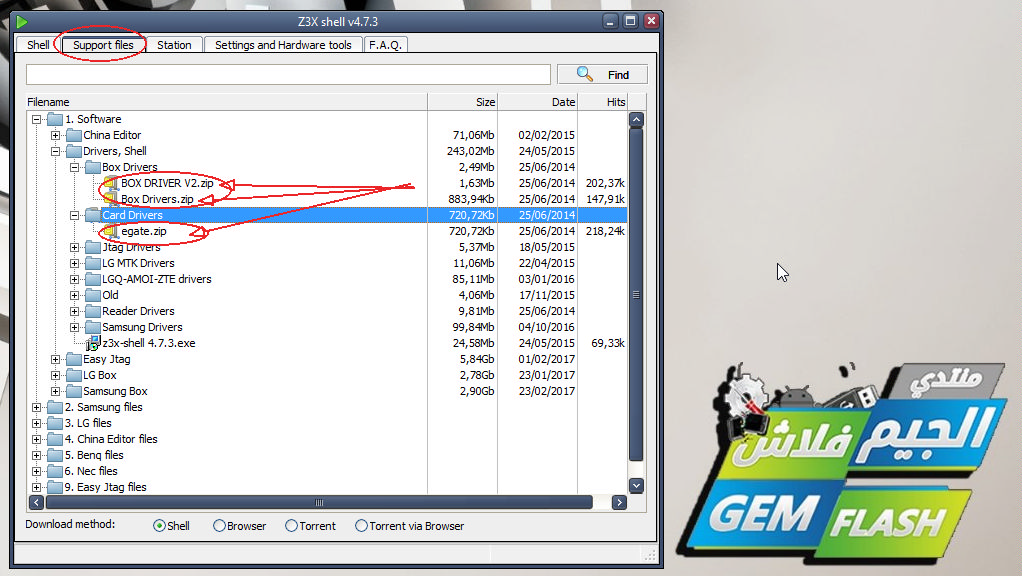Open the F.A.Q. tab
This screenshot has height=576, width=1022.
click(385, 45)
